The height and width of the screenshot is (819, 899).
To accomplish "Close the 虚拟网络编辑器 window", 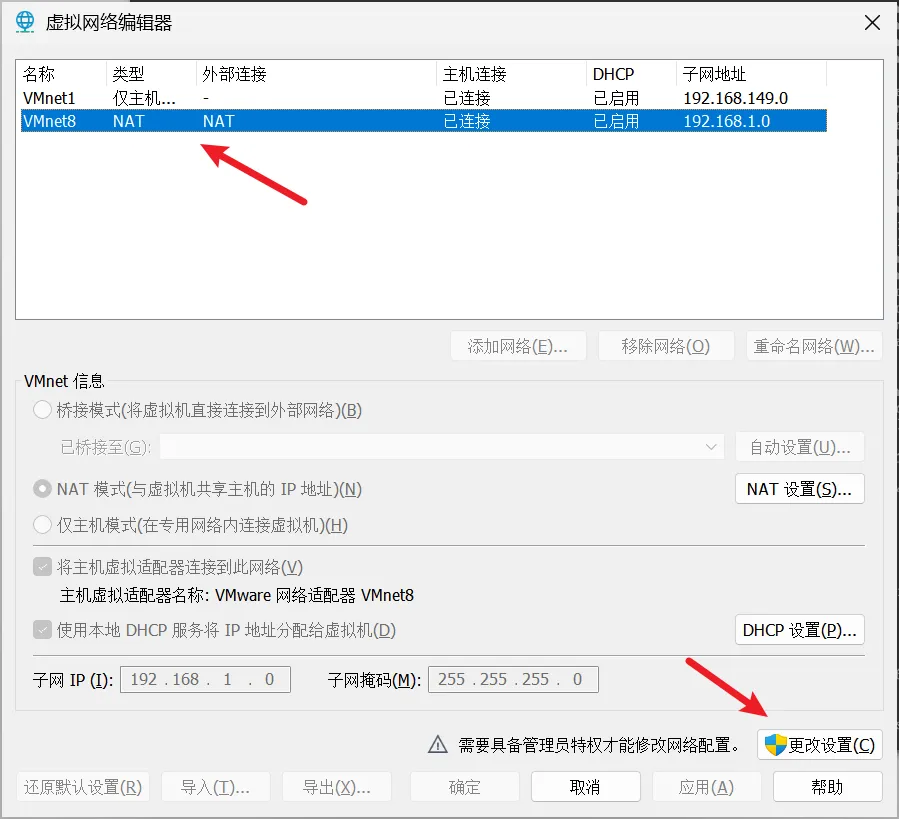I will pyautogui.click(x=872, y=23).
